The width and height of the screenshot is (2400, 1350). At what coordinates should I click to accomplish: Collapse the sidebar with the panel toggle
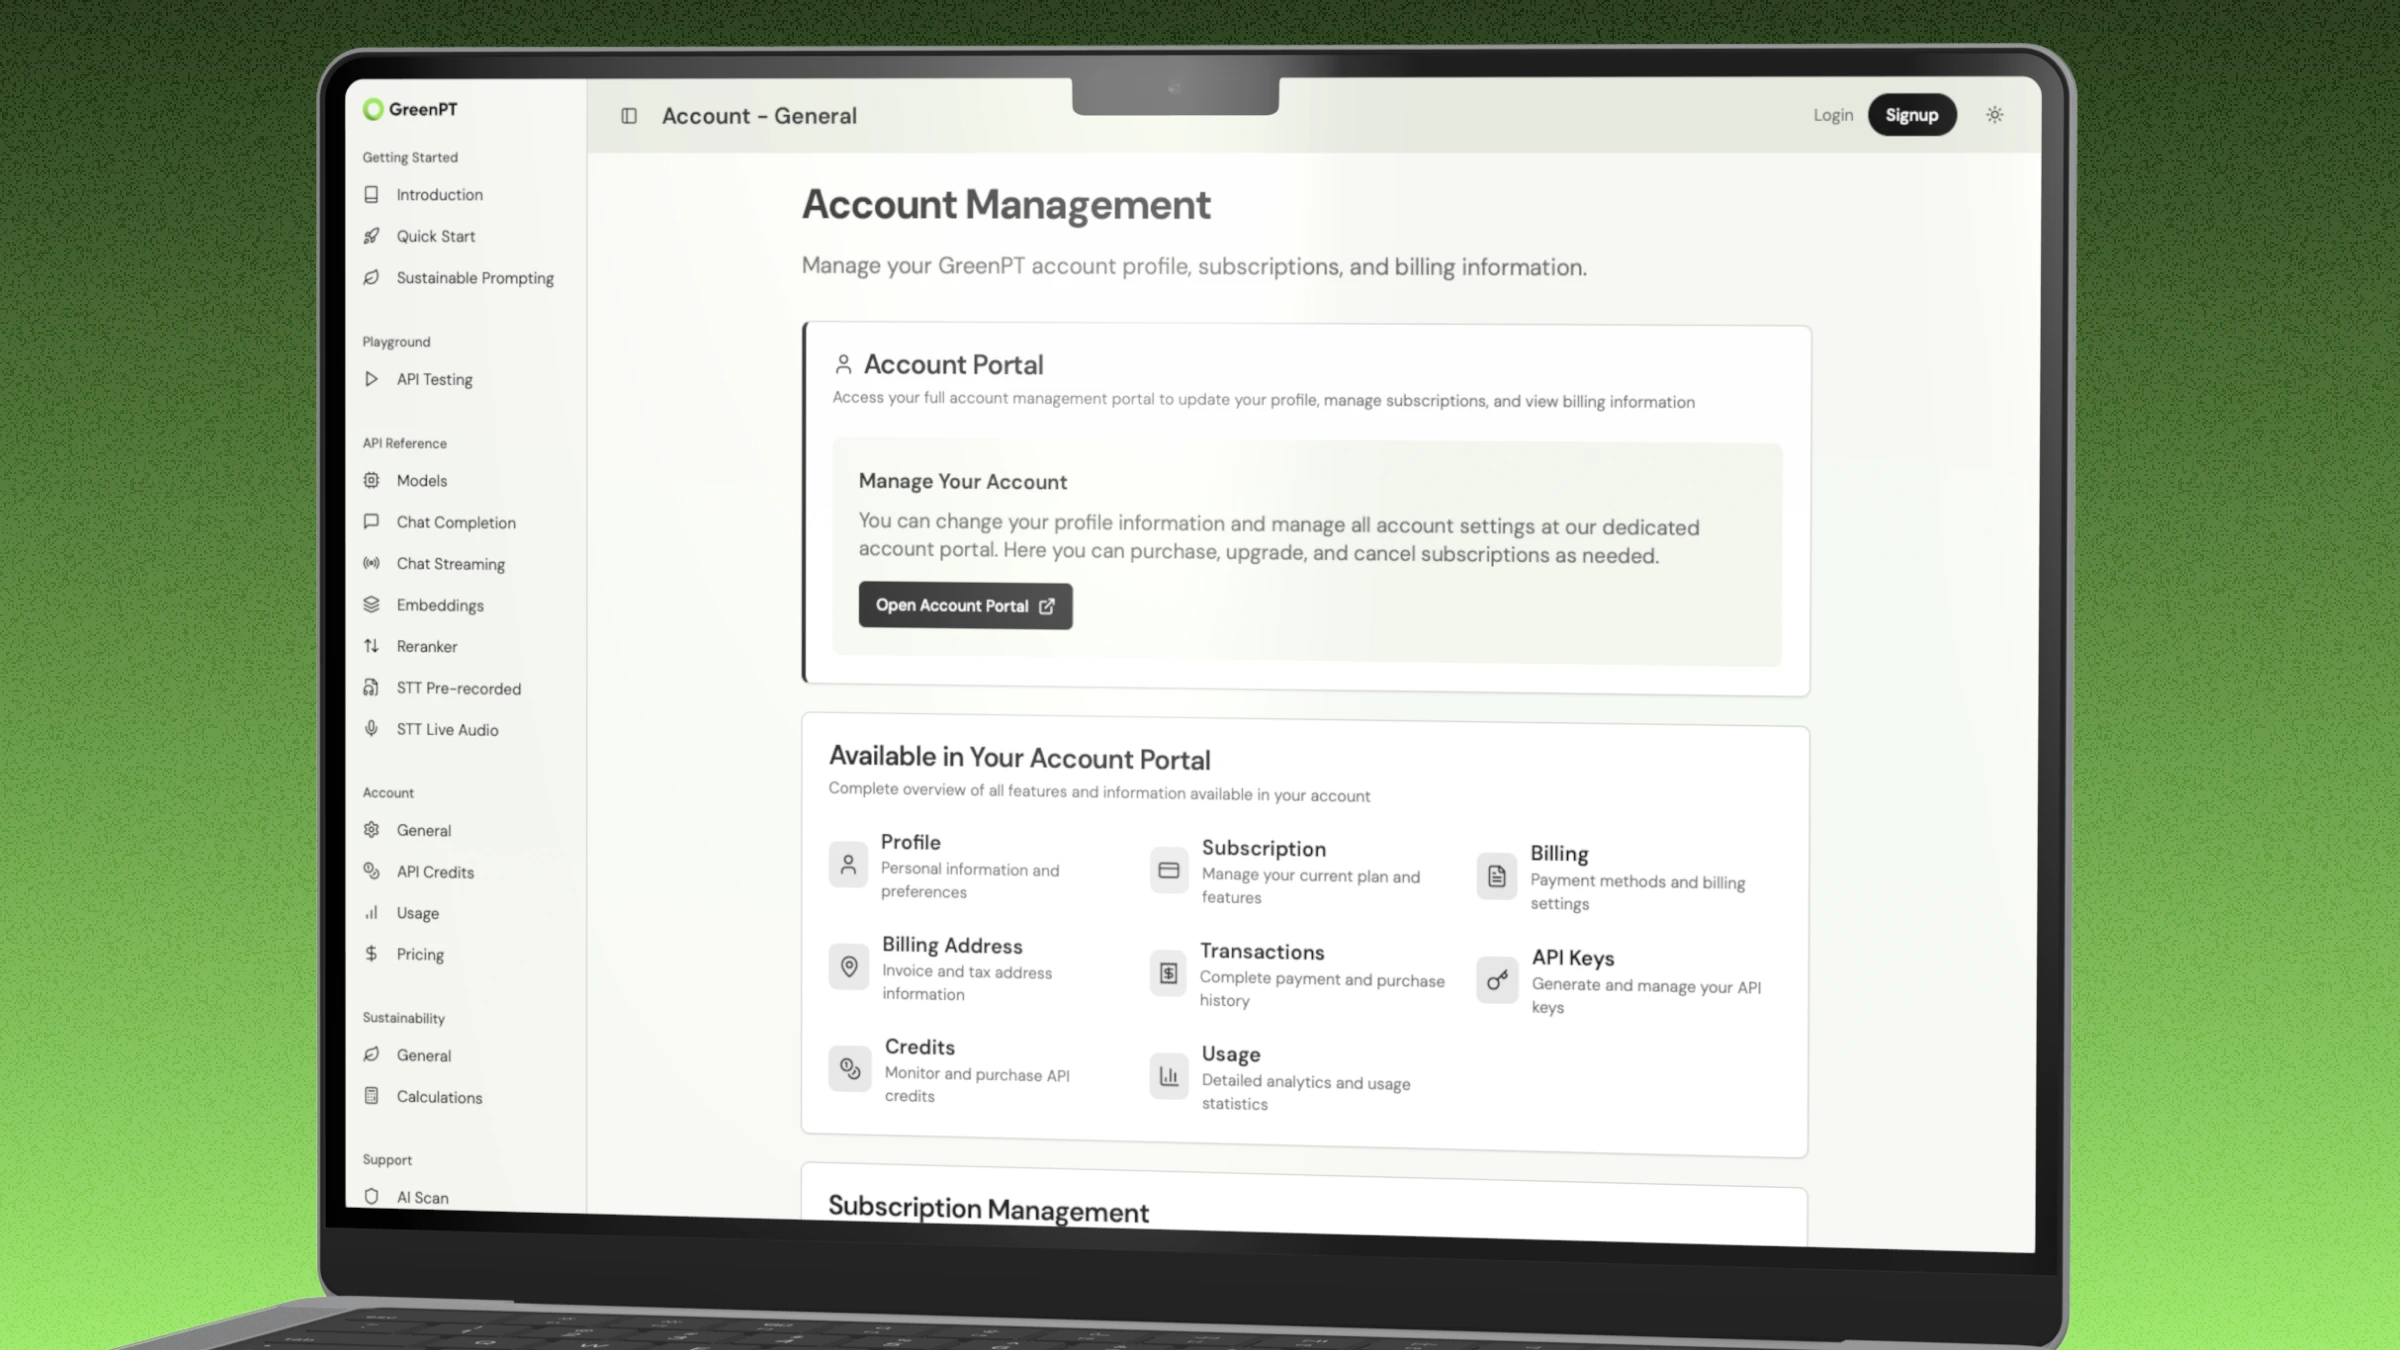click(x=629, y=116)
